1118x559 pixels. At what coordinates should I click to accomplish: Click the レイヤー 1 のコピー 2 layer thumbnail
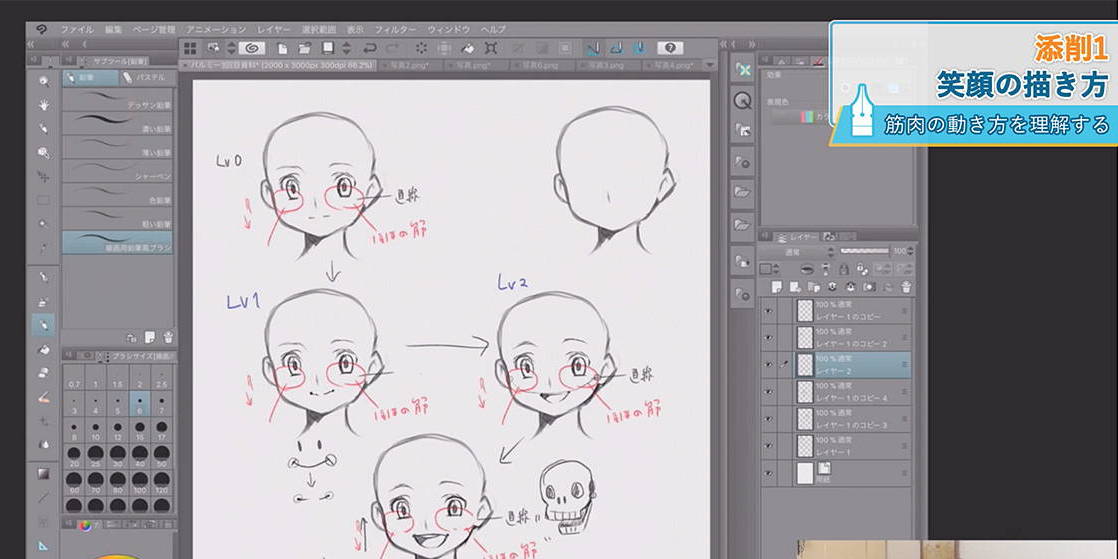(805, 338)
